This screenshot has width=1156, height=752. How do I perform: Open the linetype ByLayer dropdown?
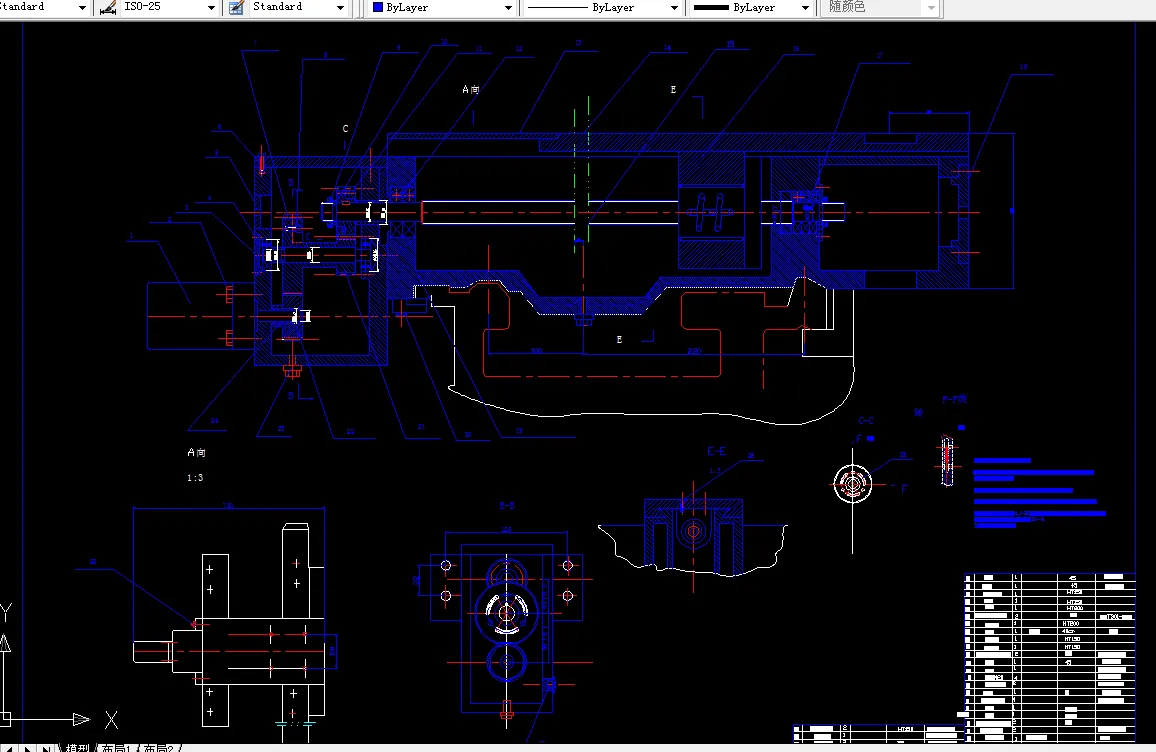(674, 7)
